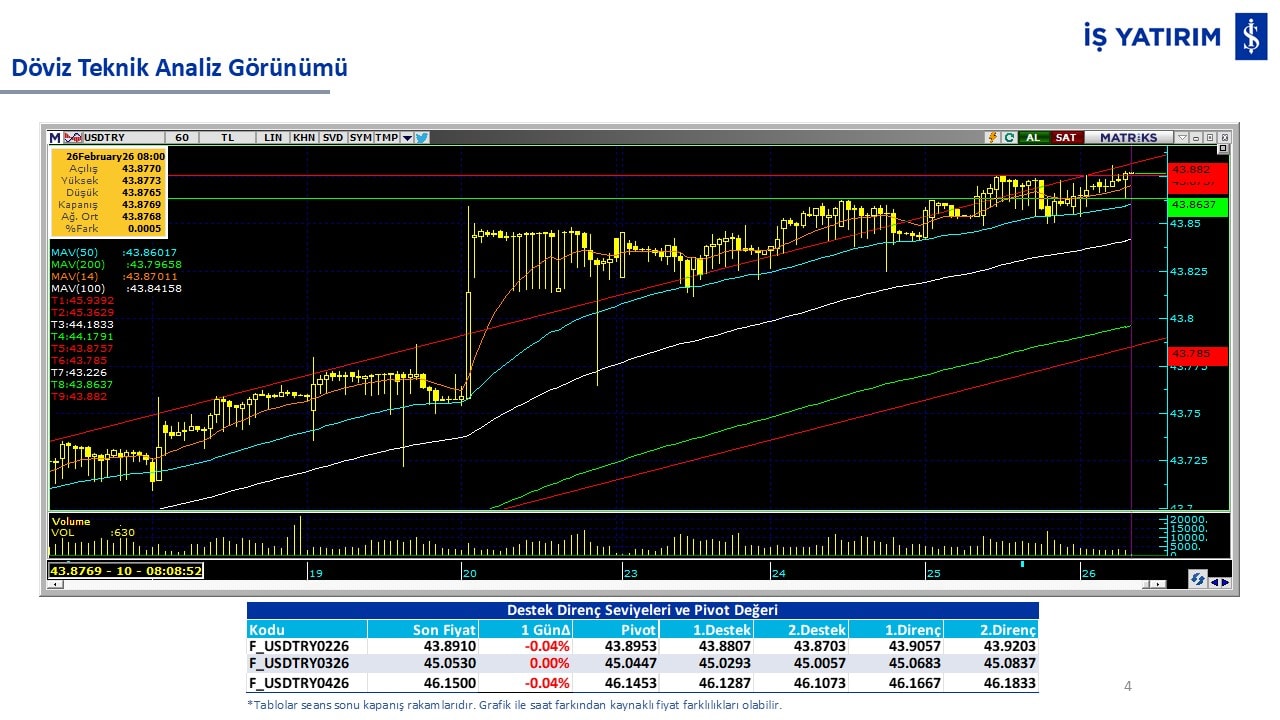Image resolution: width=1280 pixels, height=720 pixels.
Task: Toggle the LIN linear scale button
Action: click(272, 137)
